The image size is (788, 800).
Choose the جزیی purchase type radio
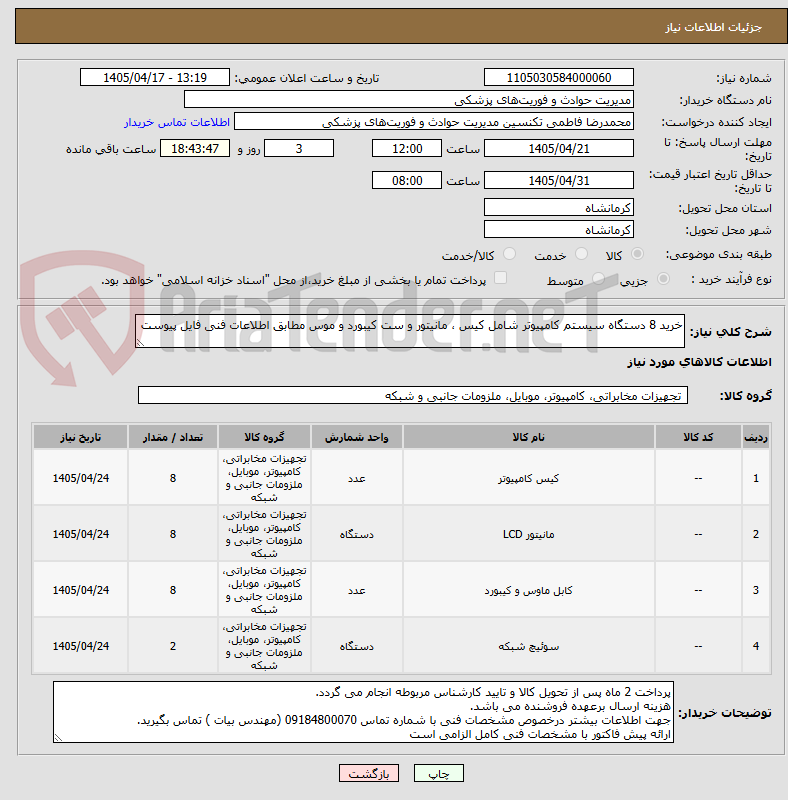[x=663, y=279]
